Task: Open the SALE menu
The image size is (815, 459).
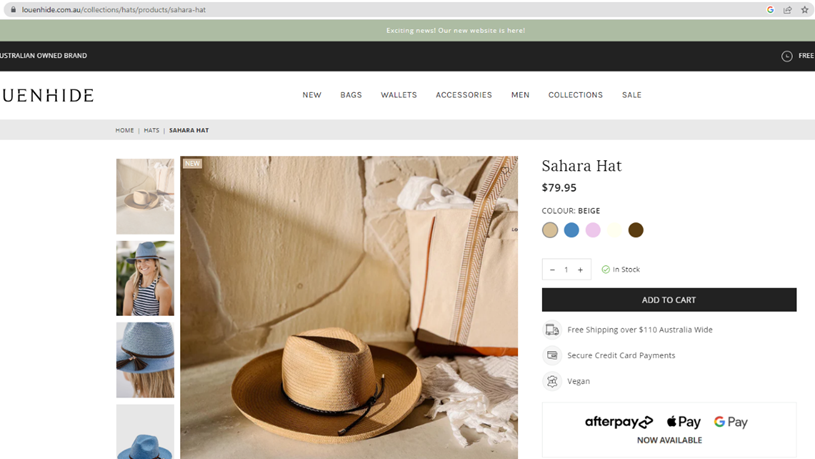Action: pyautogui.click(x=632, y=95)
